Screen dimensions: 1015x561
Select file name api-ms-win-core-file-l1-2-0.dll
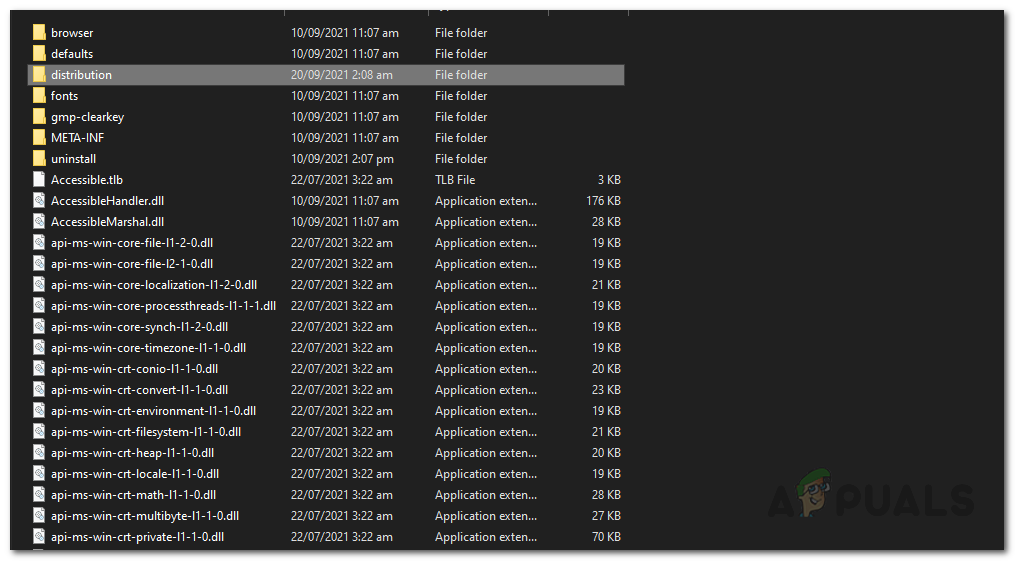(x=132, y=243)
